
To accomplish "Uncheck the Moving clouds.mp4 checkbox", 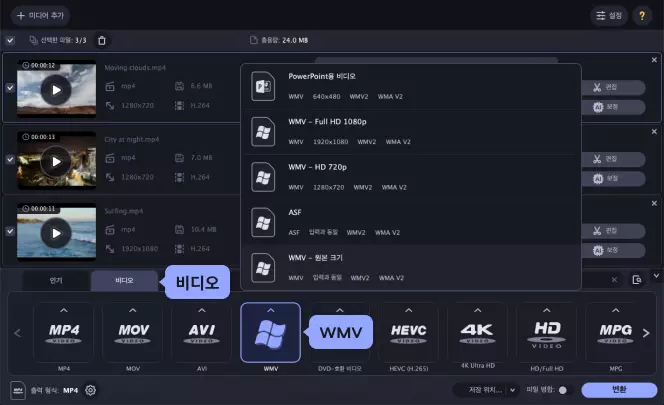I will click(10, 88).
